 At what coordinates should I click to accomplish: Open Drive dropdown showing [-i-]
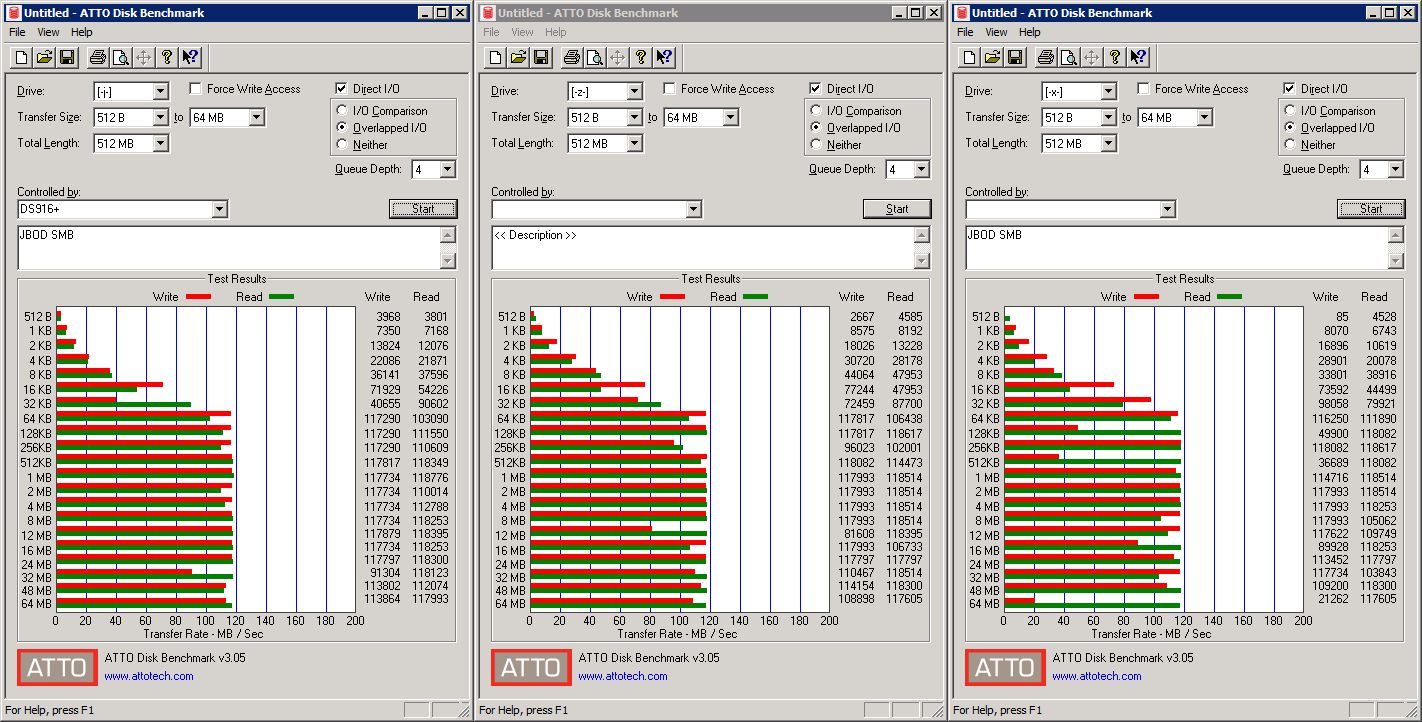(x=131, y=91)
